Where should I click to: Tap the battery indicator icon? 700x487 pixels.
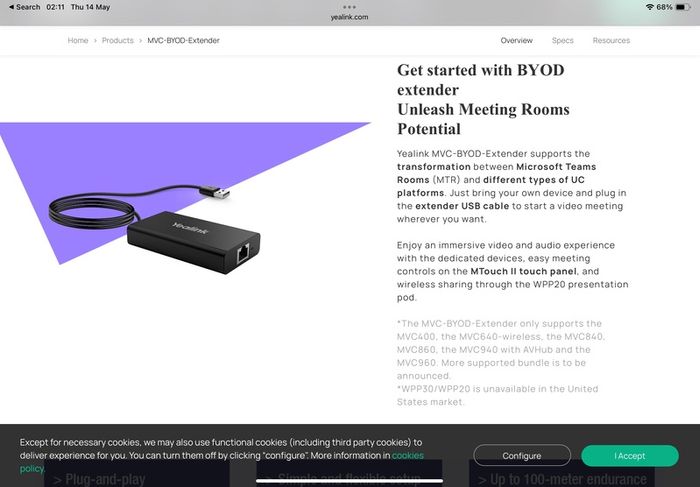pyautogui.click(x=683, y=7)
